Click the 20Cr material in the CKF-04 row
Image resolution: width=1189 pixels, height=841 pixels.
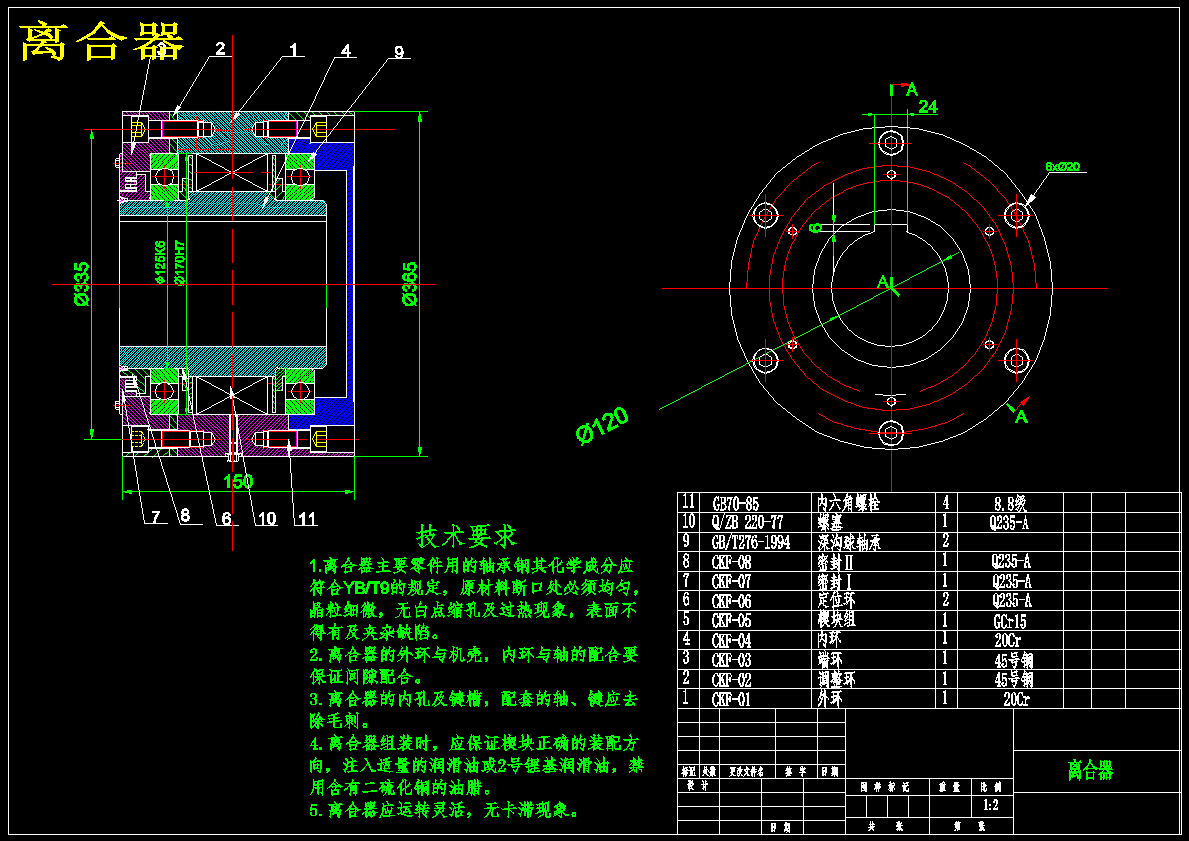point(1008,642)
